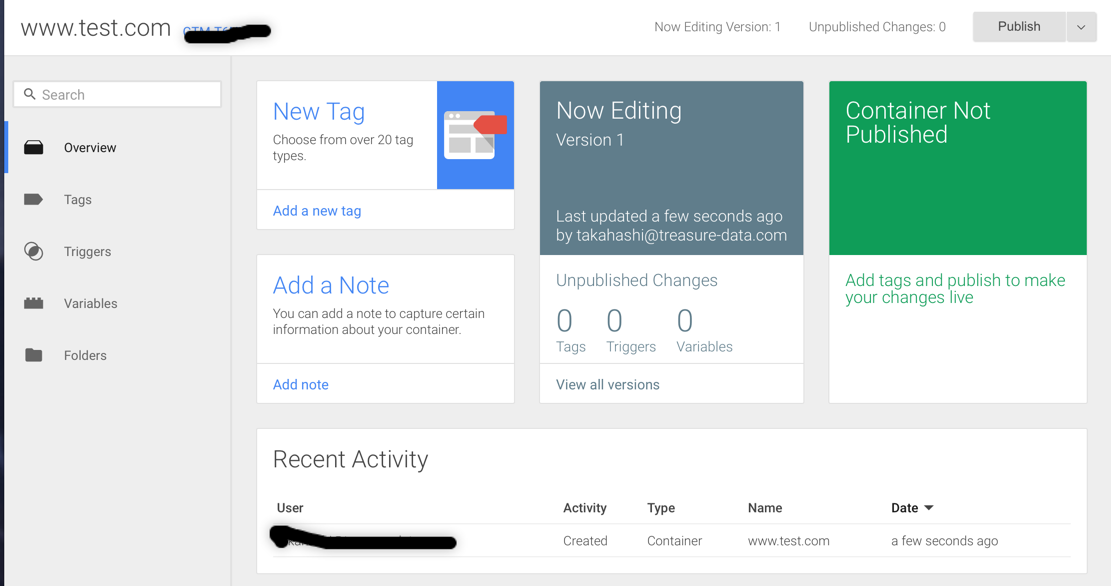Image resolution: width=1111 pixels, height=586 pixels.
Task: Click the www.test.com container title
Action: tap(96, 28)
